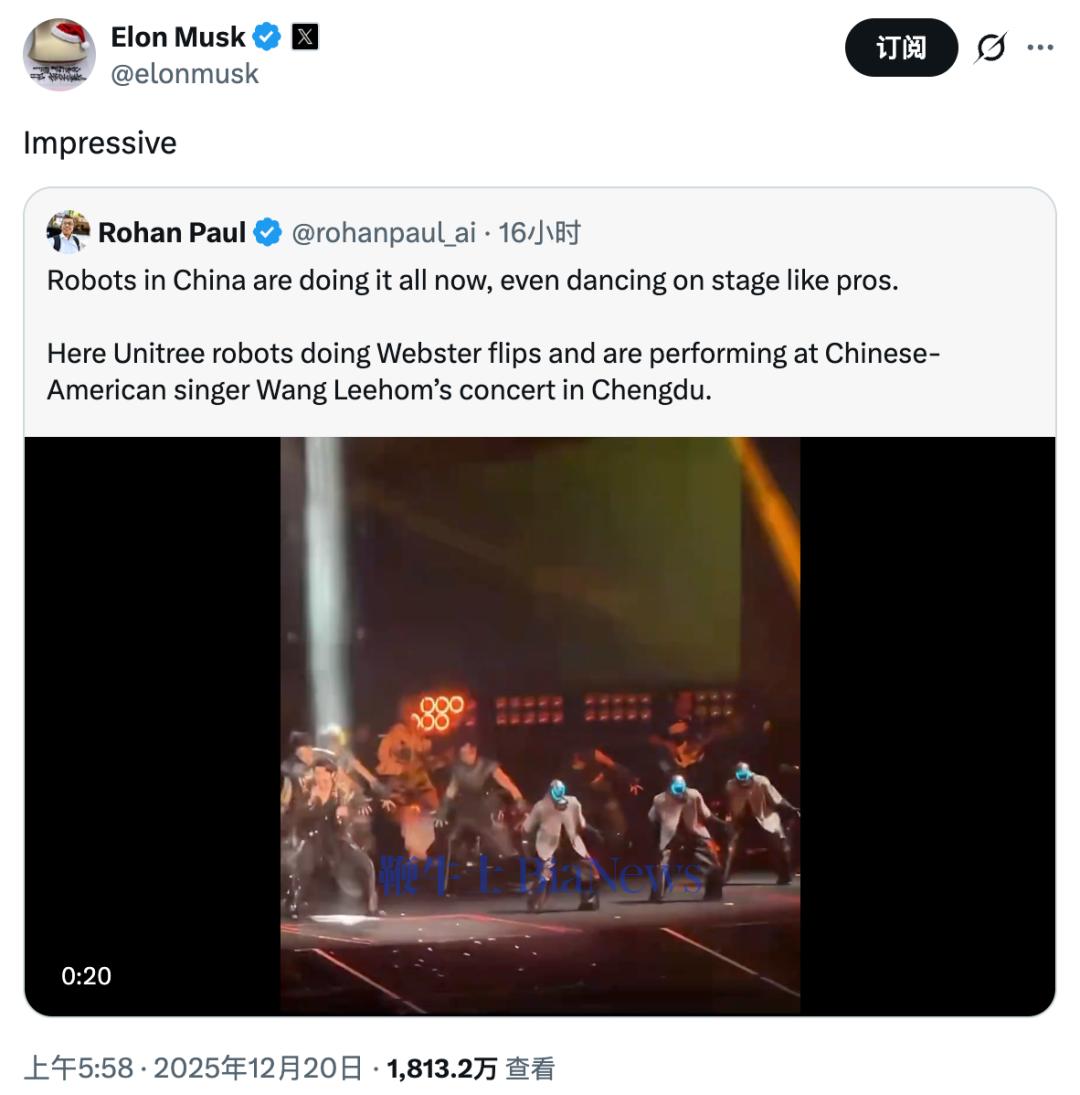The width and height of the screenshot is (1080, 1095).
Task: Click the "Impressive" post text
Action: coord(100,143)
